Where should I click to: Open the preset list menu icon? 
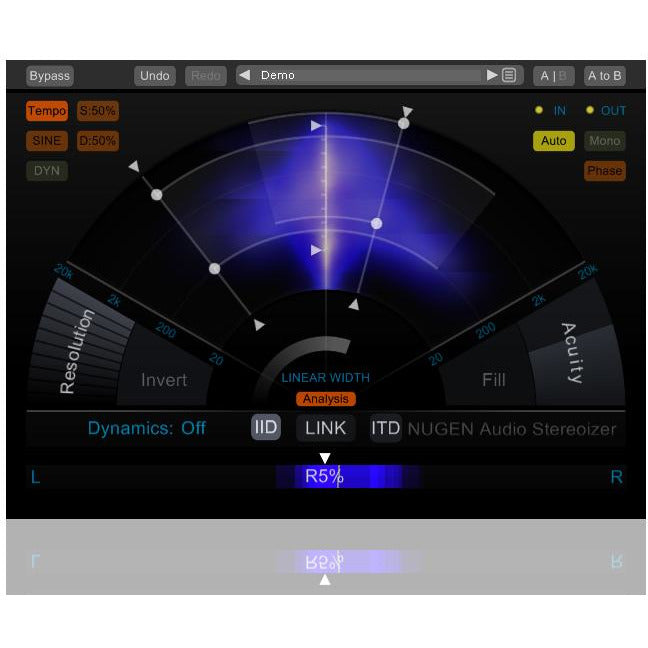pyautogui.click(x=509, y=75)
